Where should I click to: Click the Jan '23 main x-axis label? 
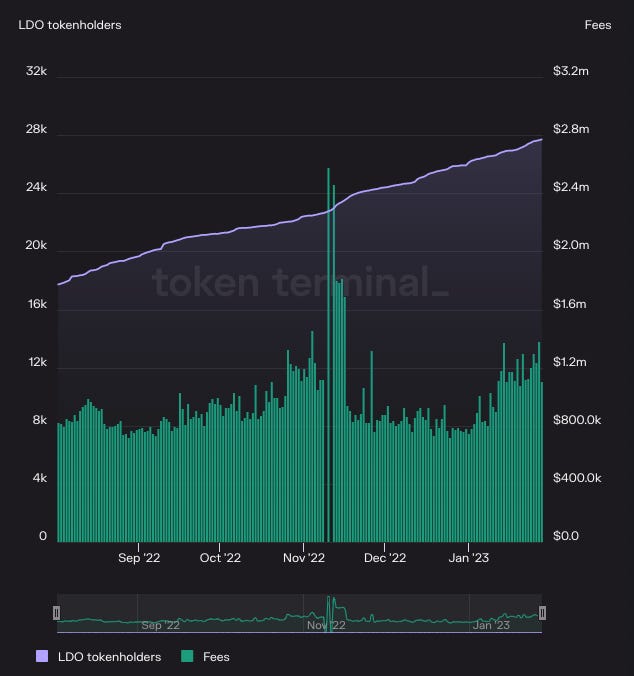point(468,558)
